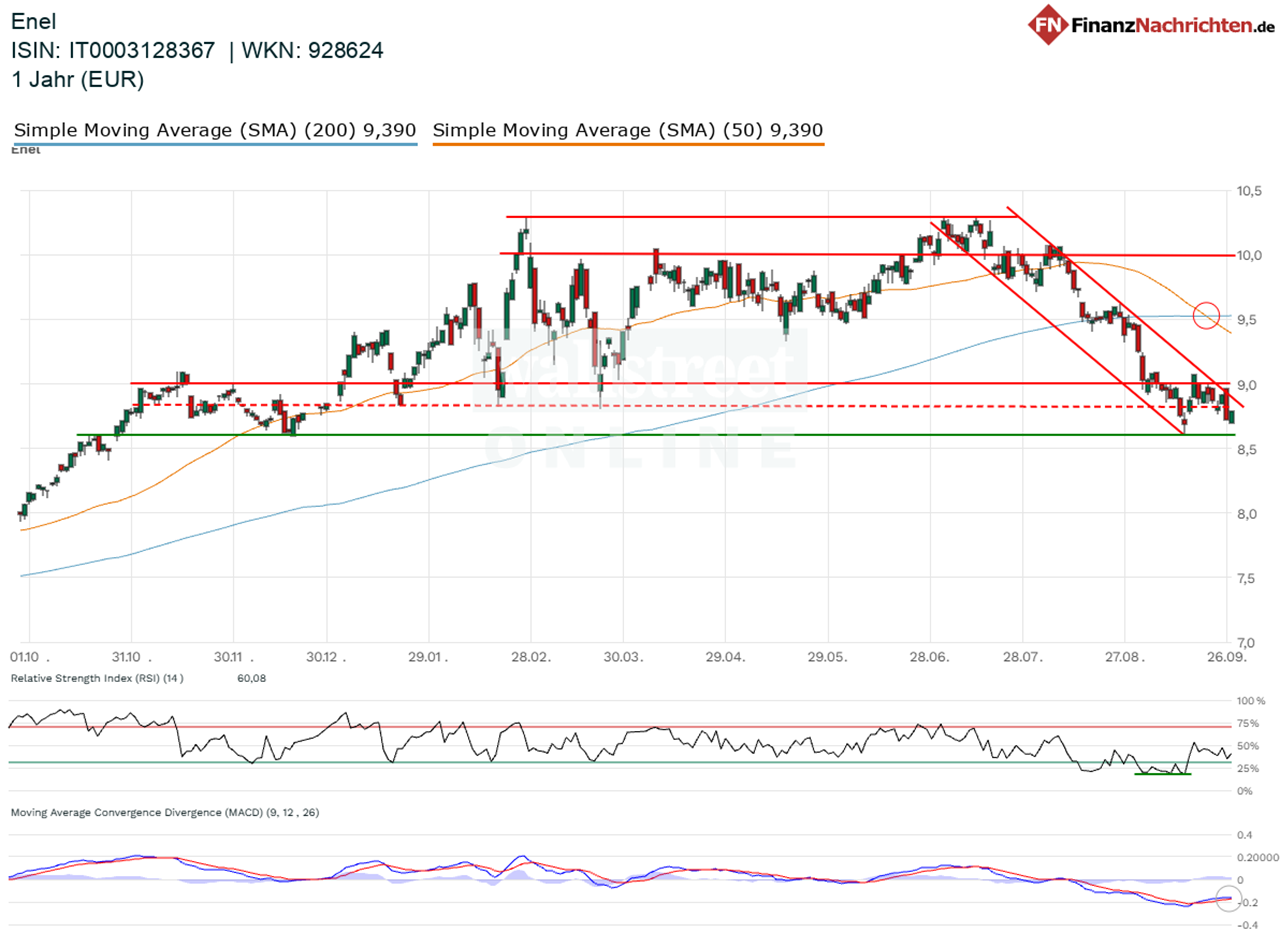This screenshot has height=940, width=1280.
Task: Click the 25% RSI axis label
Action: (x=1249, y=768)
